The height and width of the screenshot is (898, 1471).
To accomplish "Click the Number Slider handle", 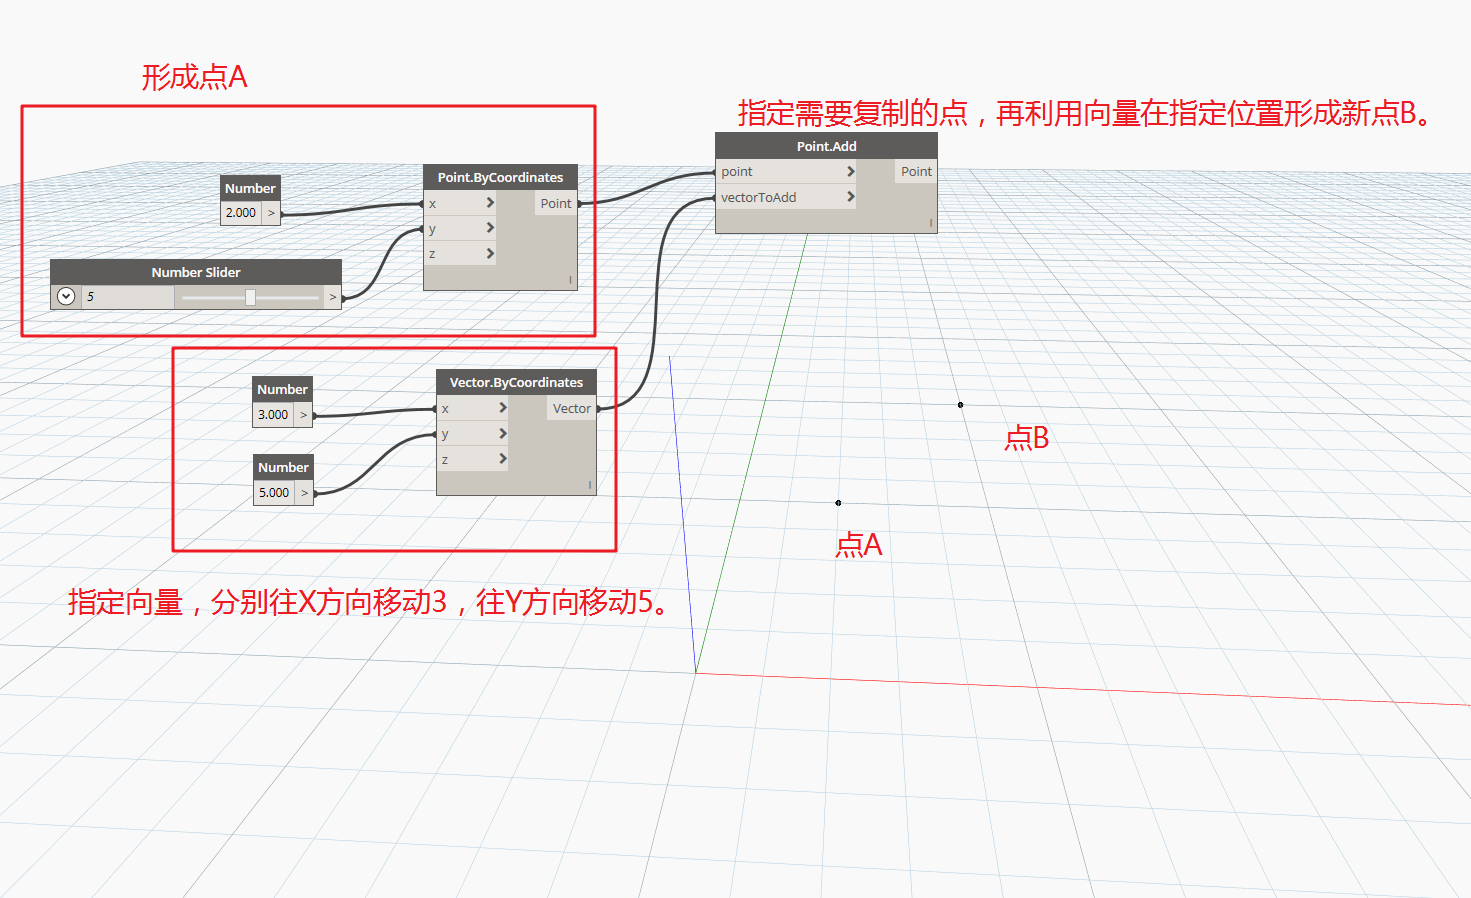I will point(250,297).
